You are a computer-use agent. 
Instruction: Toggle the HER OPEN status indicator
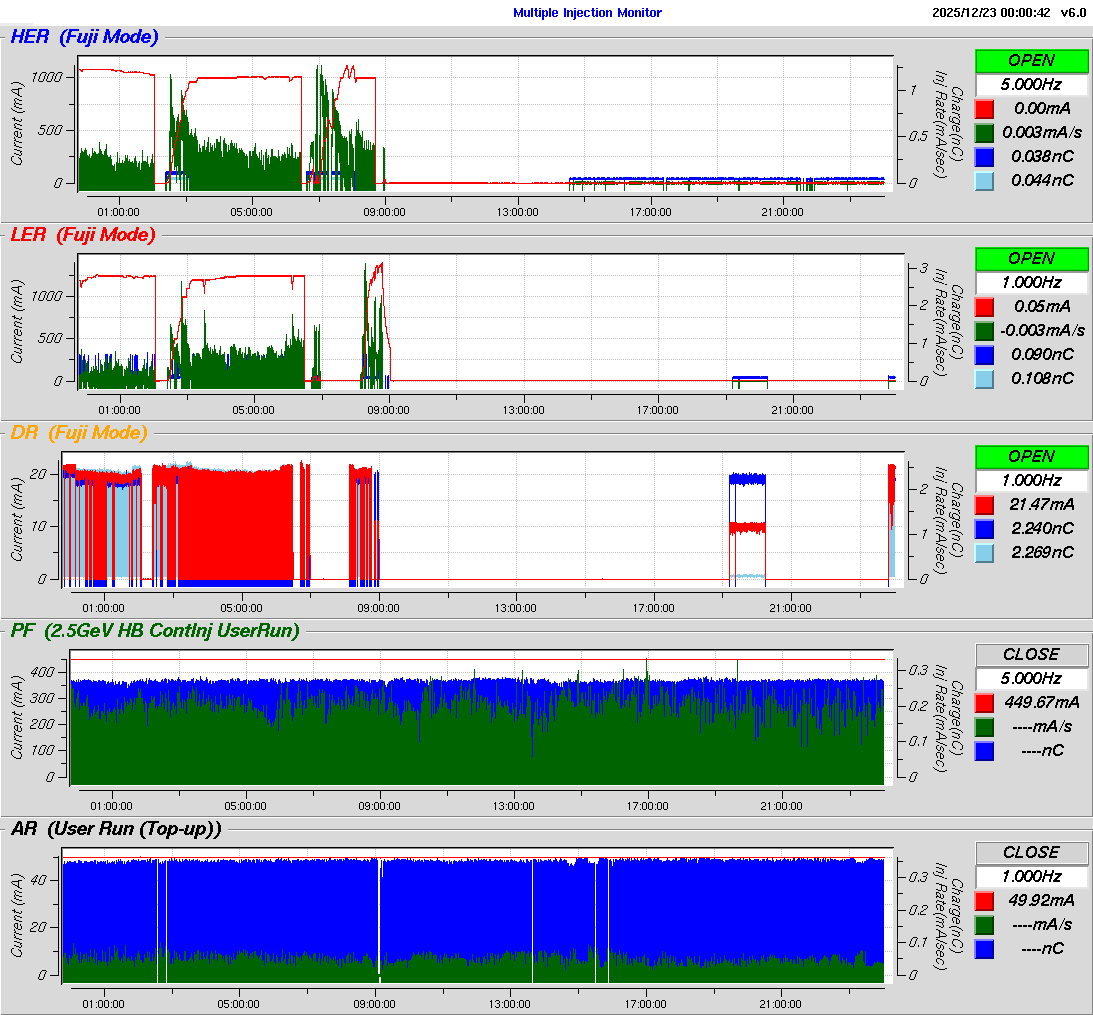coord(1031,61)
